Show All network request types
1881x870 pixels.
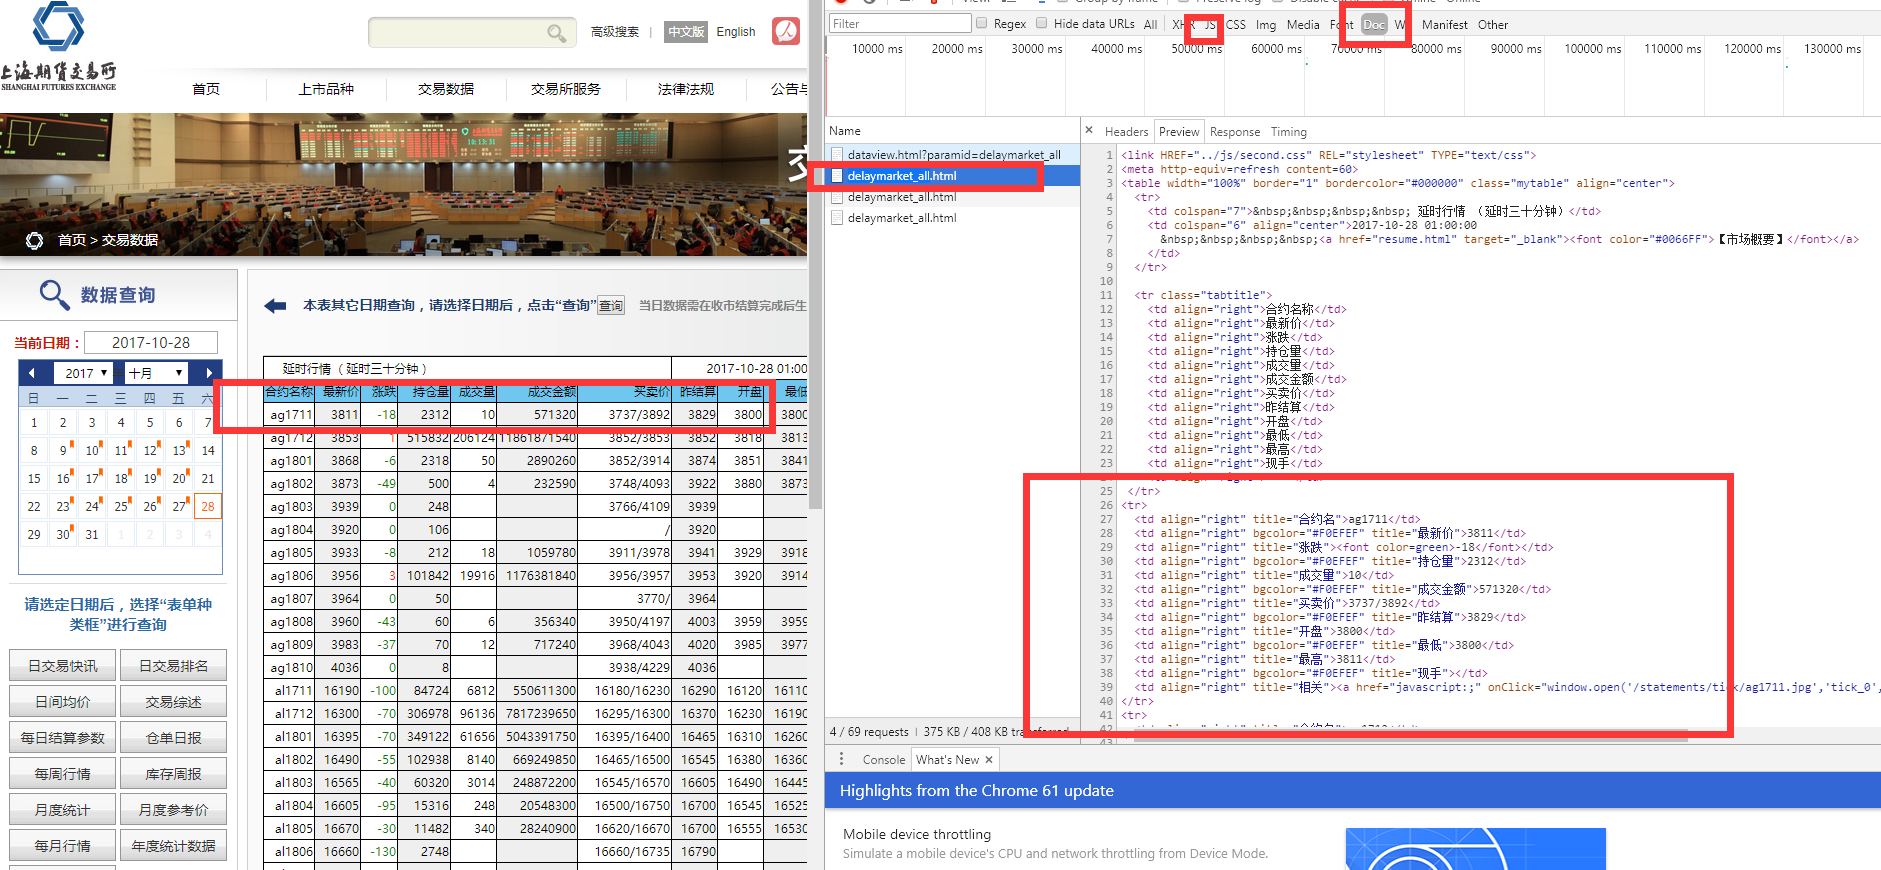[1150, 25]
